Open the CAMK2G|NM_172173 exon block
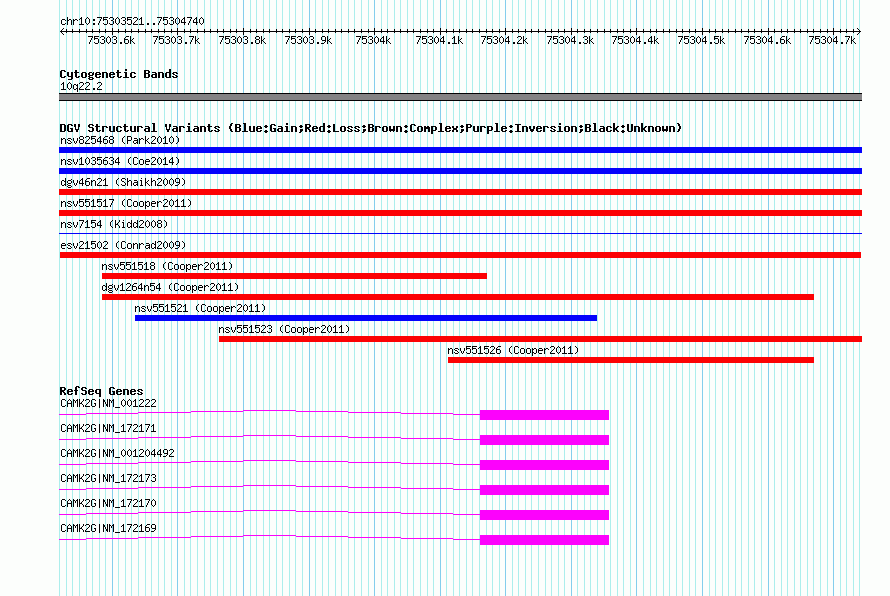 pyautogui.click(x=544, y=490)
